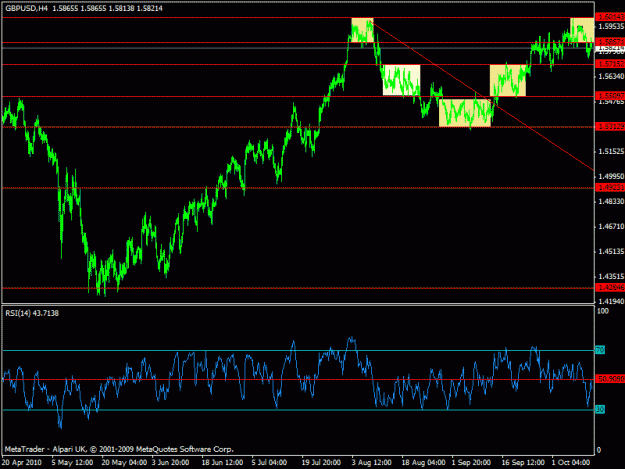
Task: Click the 20 Apr 2010 date label
Action: [22, 463]
